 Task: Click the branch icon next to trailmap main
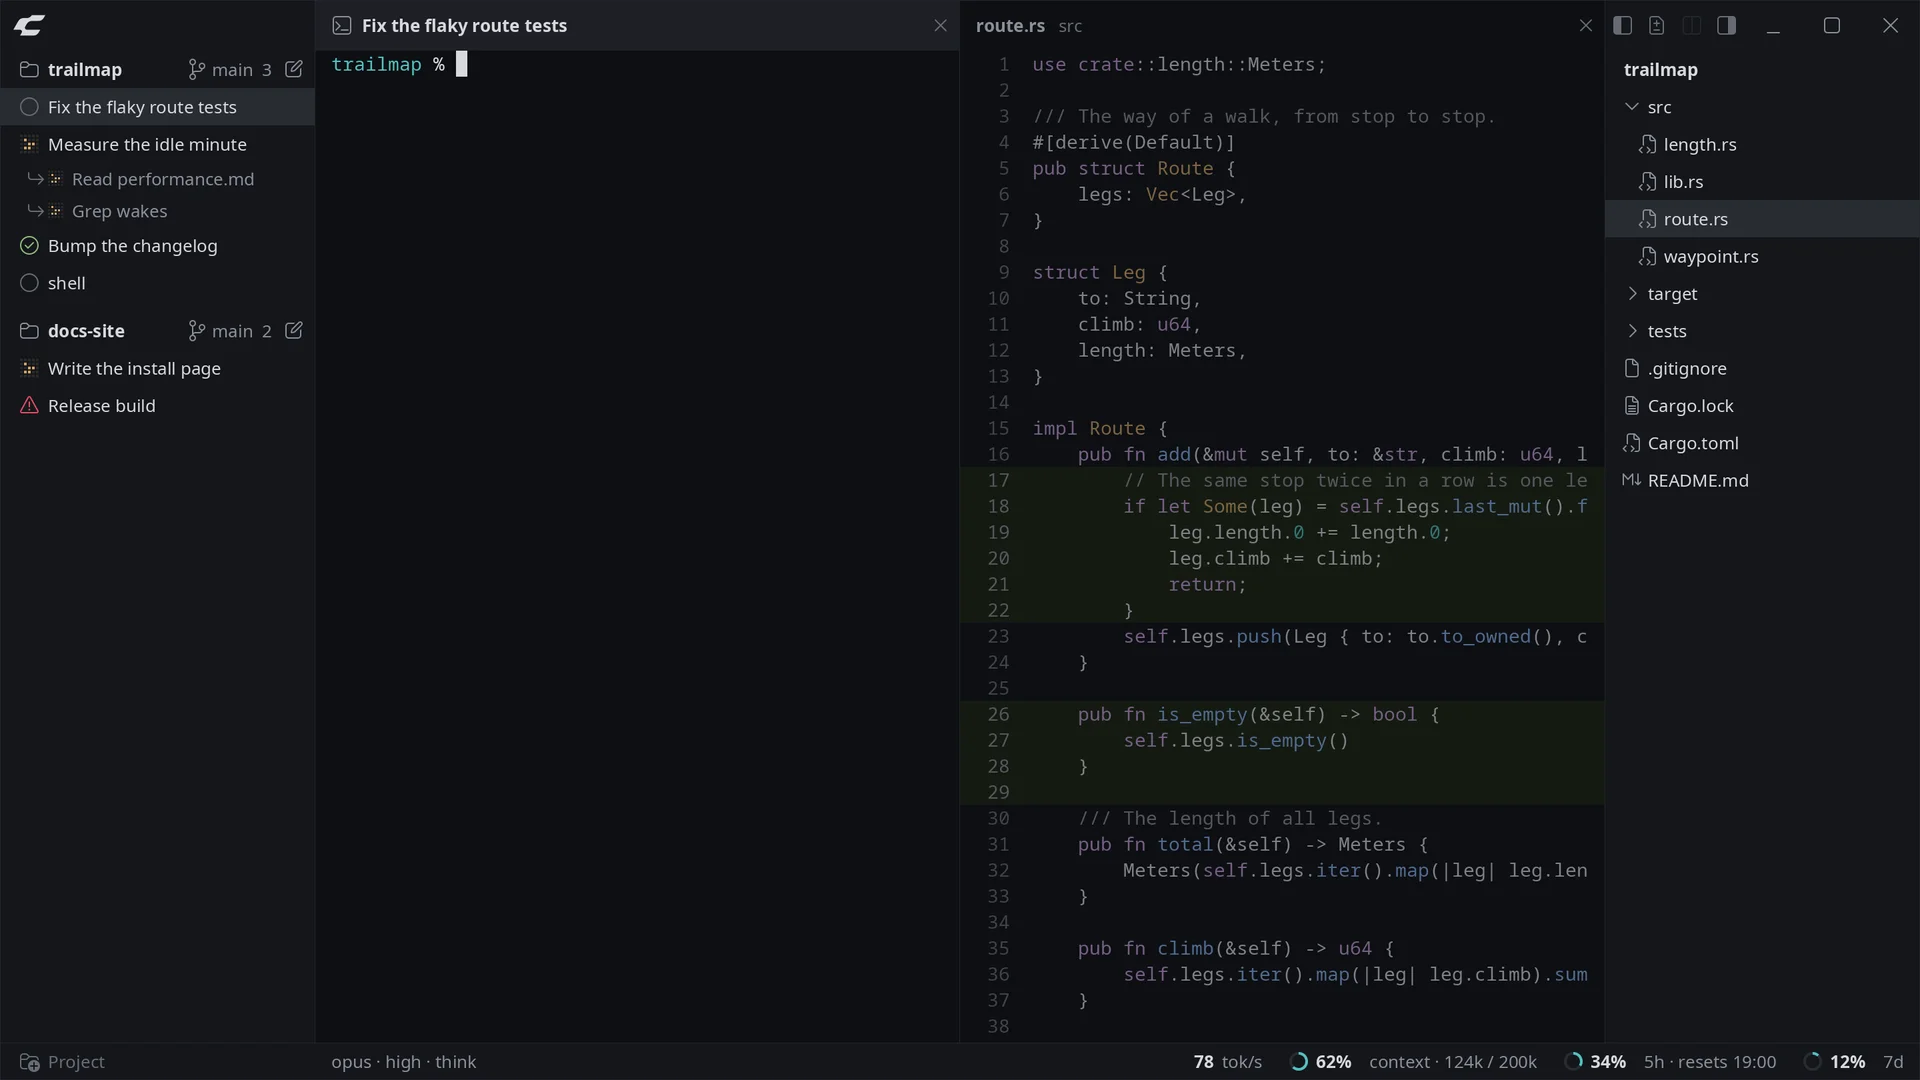click(x=197, y=69)
